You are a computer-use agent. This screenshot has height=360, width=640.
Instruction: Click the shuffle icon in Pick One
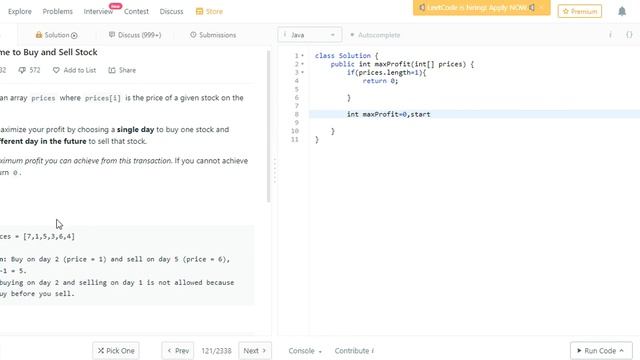(x=101, y=351)
